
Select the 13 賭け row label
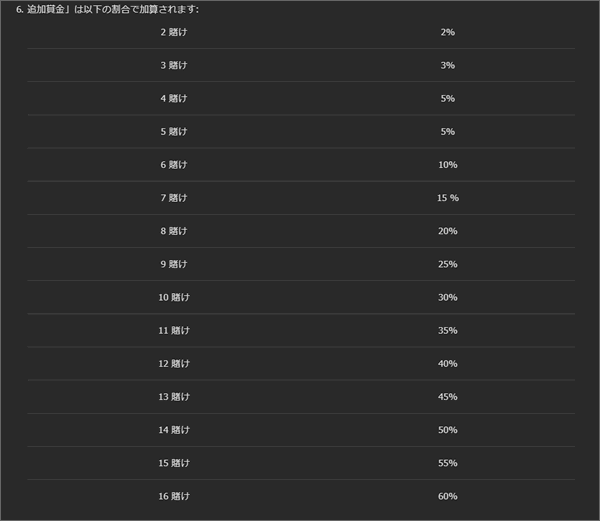tap(174, 396)
